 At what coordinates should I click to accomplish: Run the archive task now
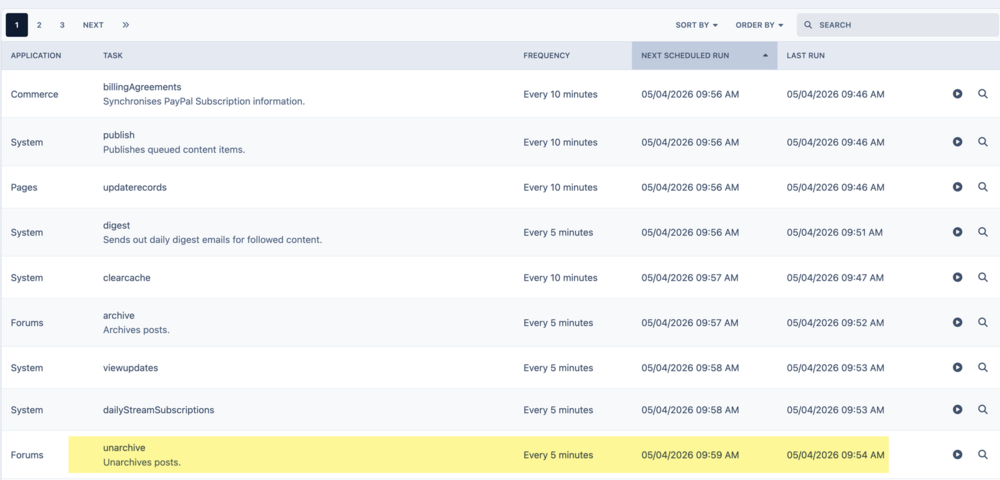tap(957, 323)
